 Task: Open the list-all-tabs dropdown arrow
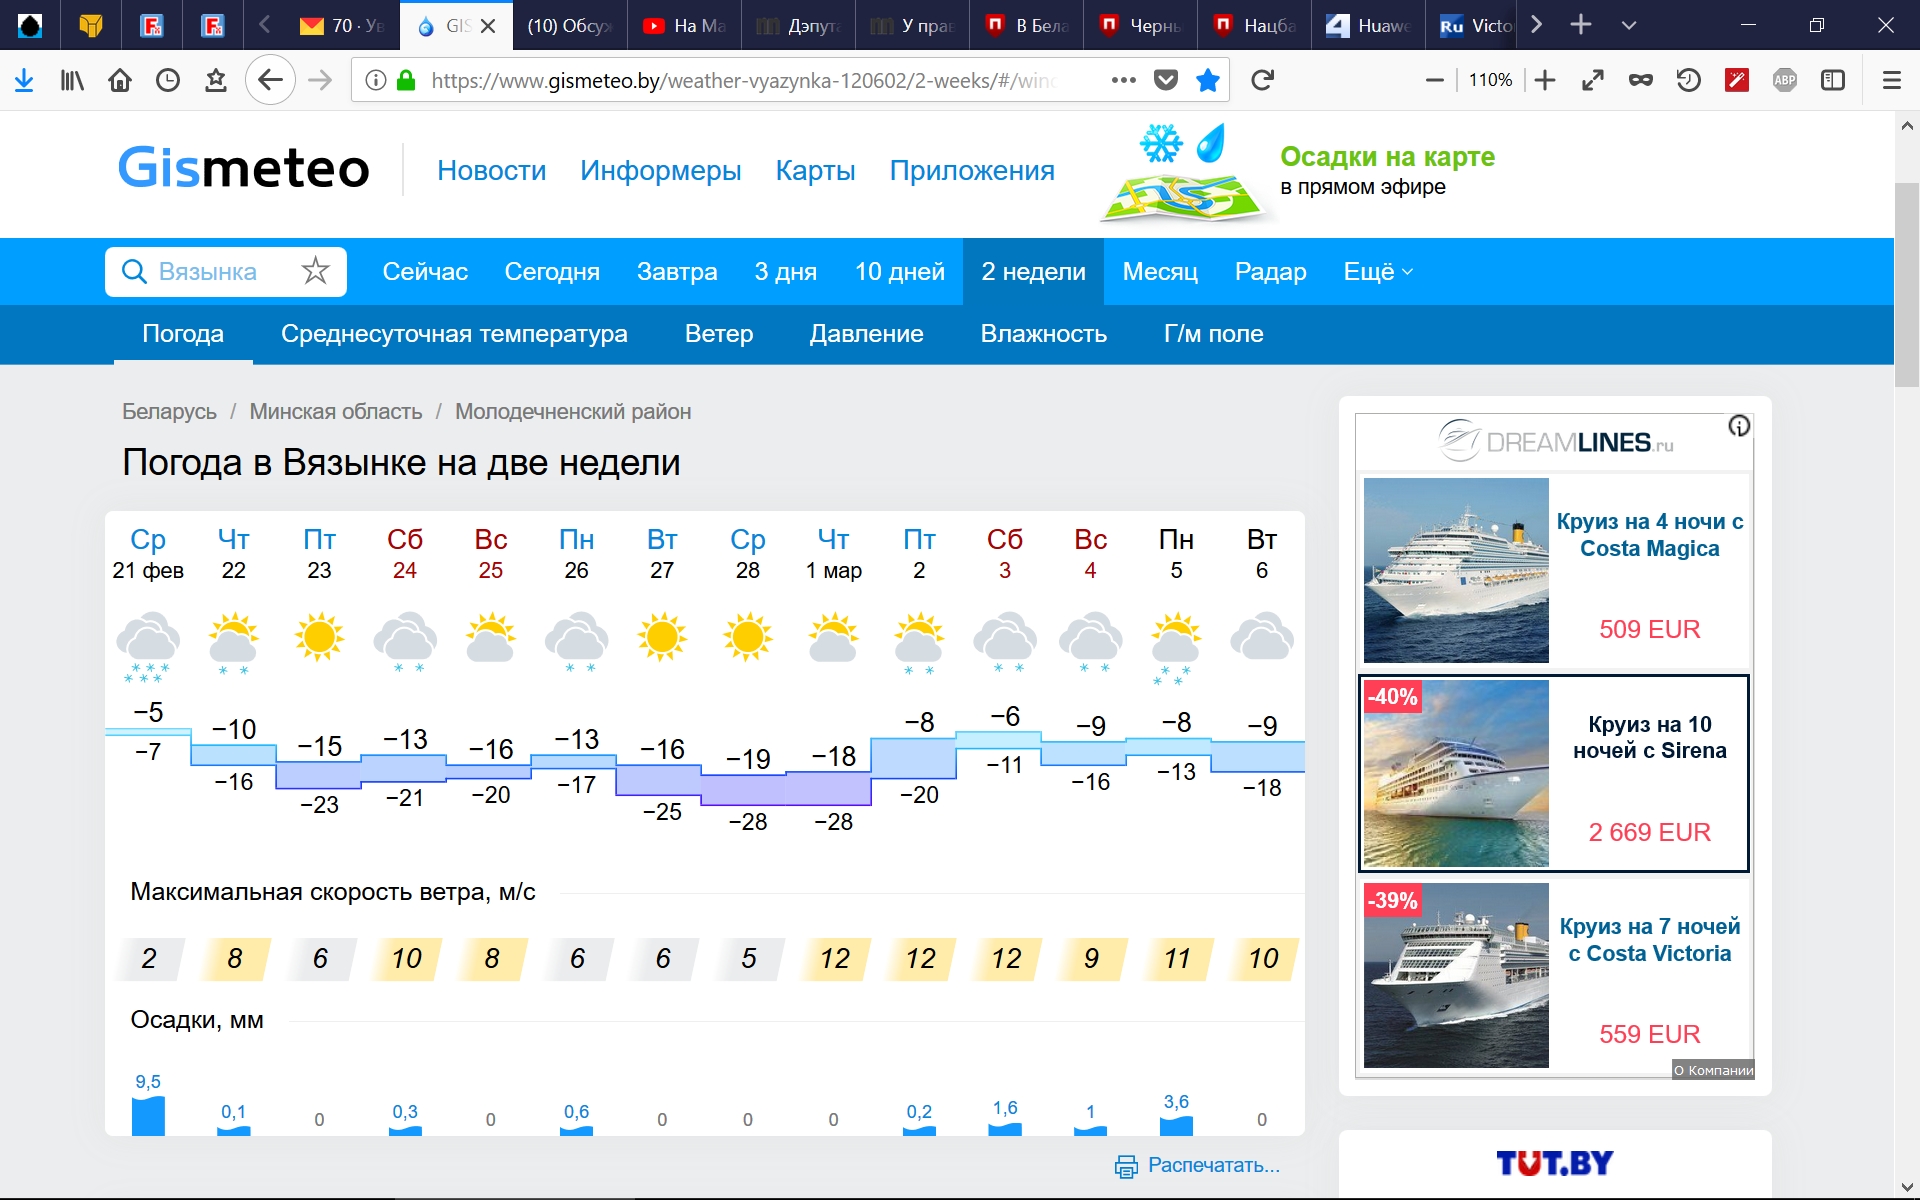point(1629,25)
